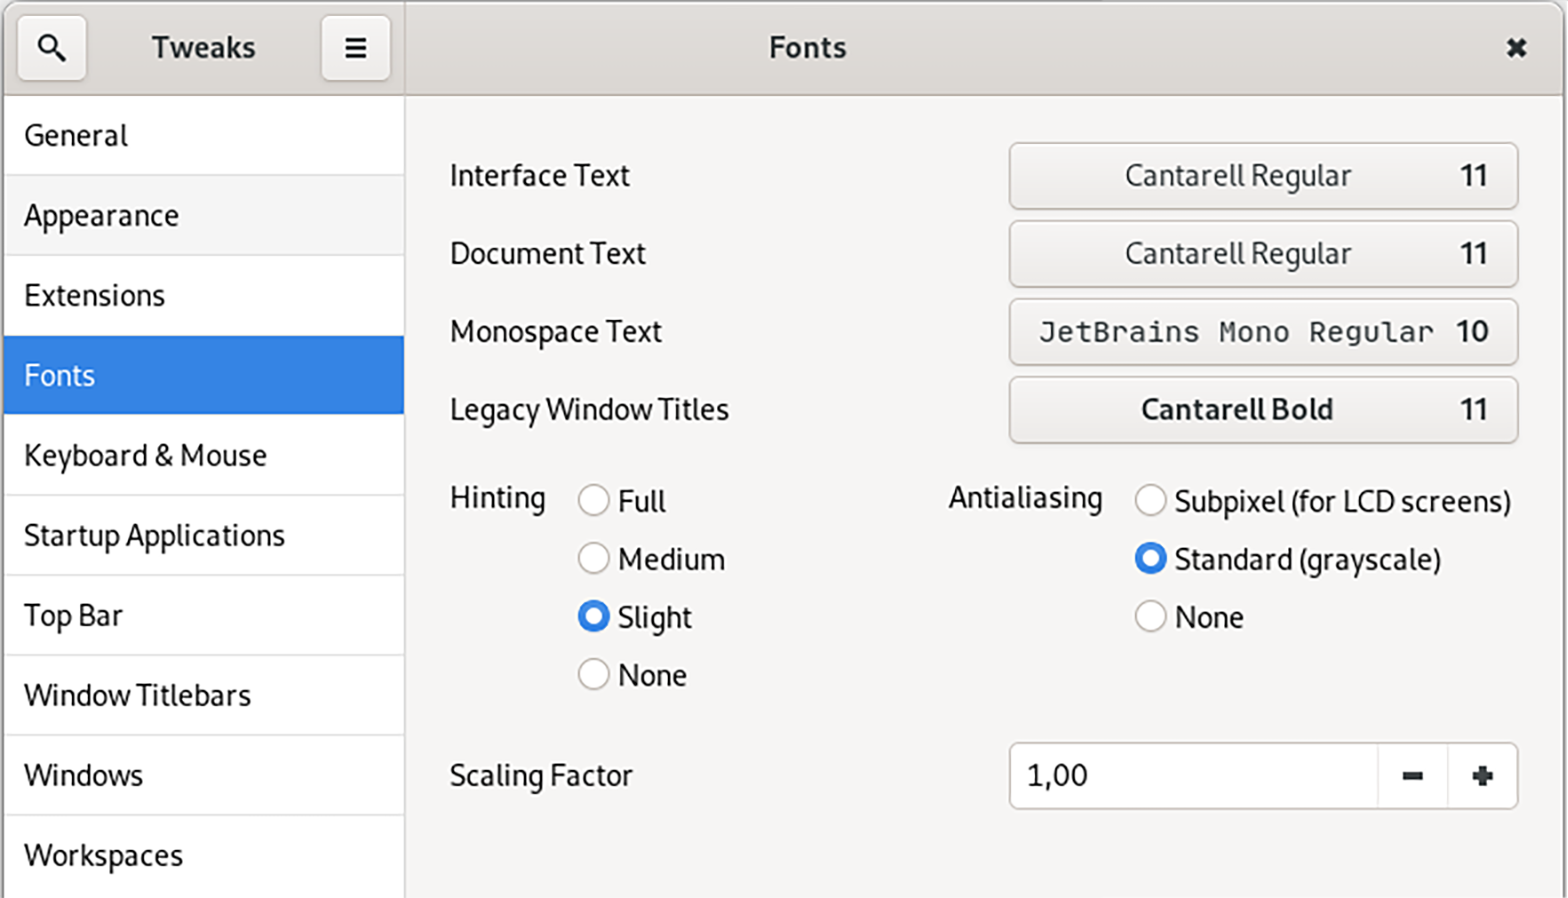Click the Scaling Factor value field
This screenshot has width=1568, height=898.
pos(1194,776)
